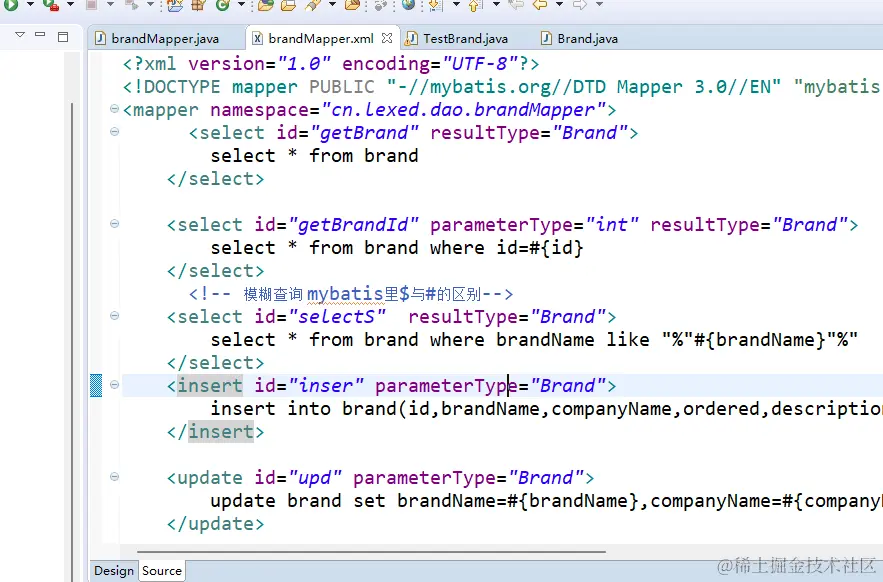Click the grey Forward navigation arrow

[579, 5]
